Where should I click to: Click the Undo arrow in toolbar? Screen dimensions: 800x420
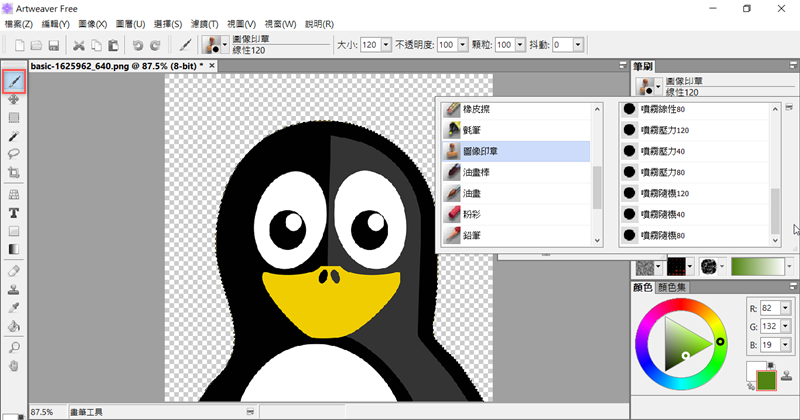[x=139, y=45]
